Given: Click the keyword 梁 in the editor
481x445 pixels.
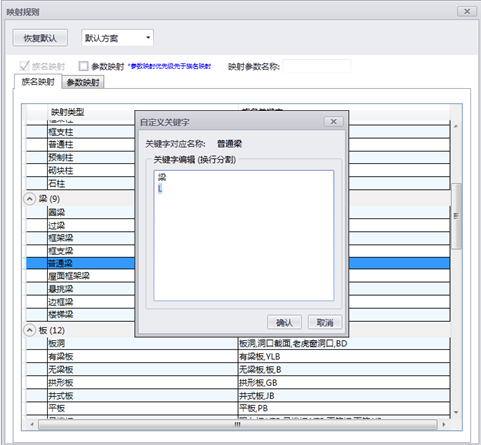Looking at the screenshot, I should click(162, 177).
